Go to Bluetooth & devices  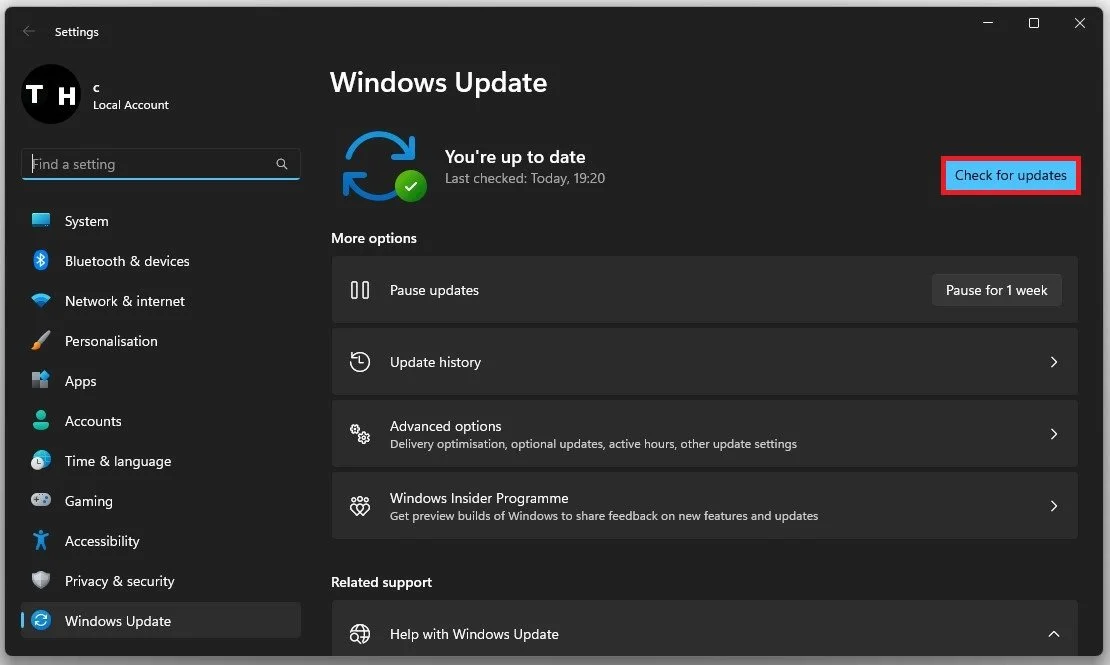161,261
